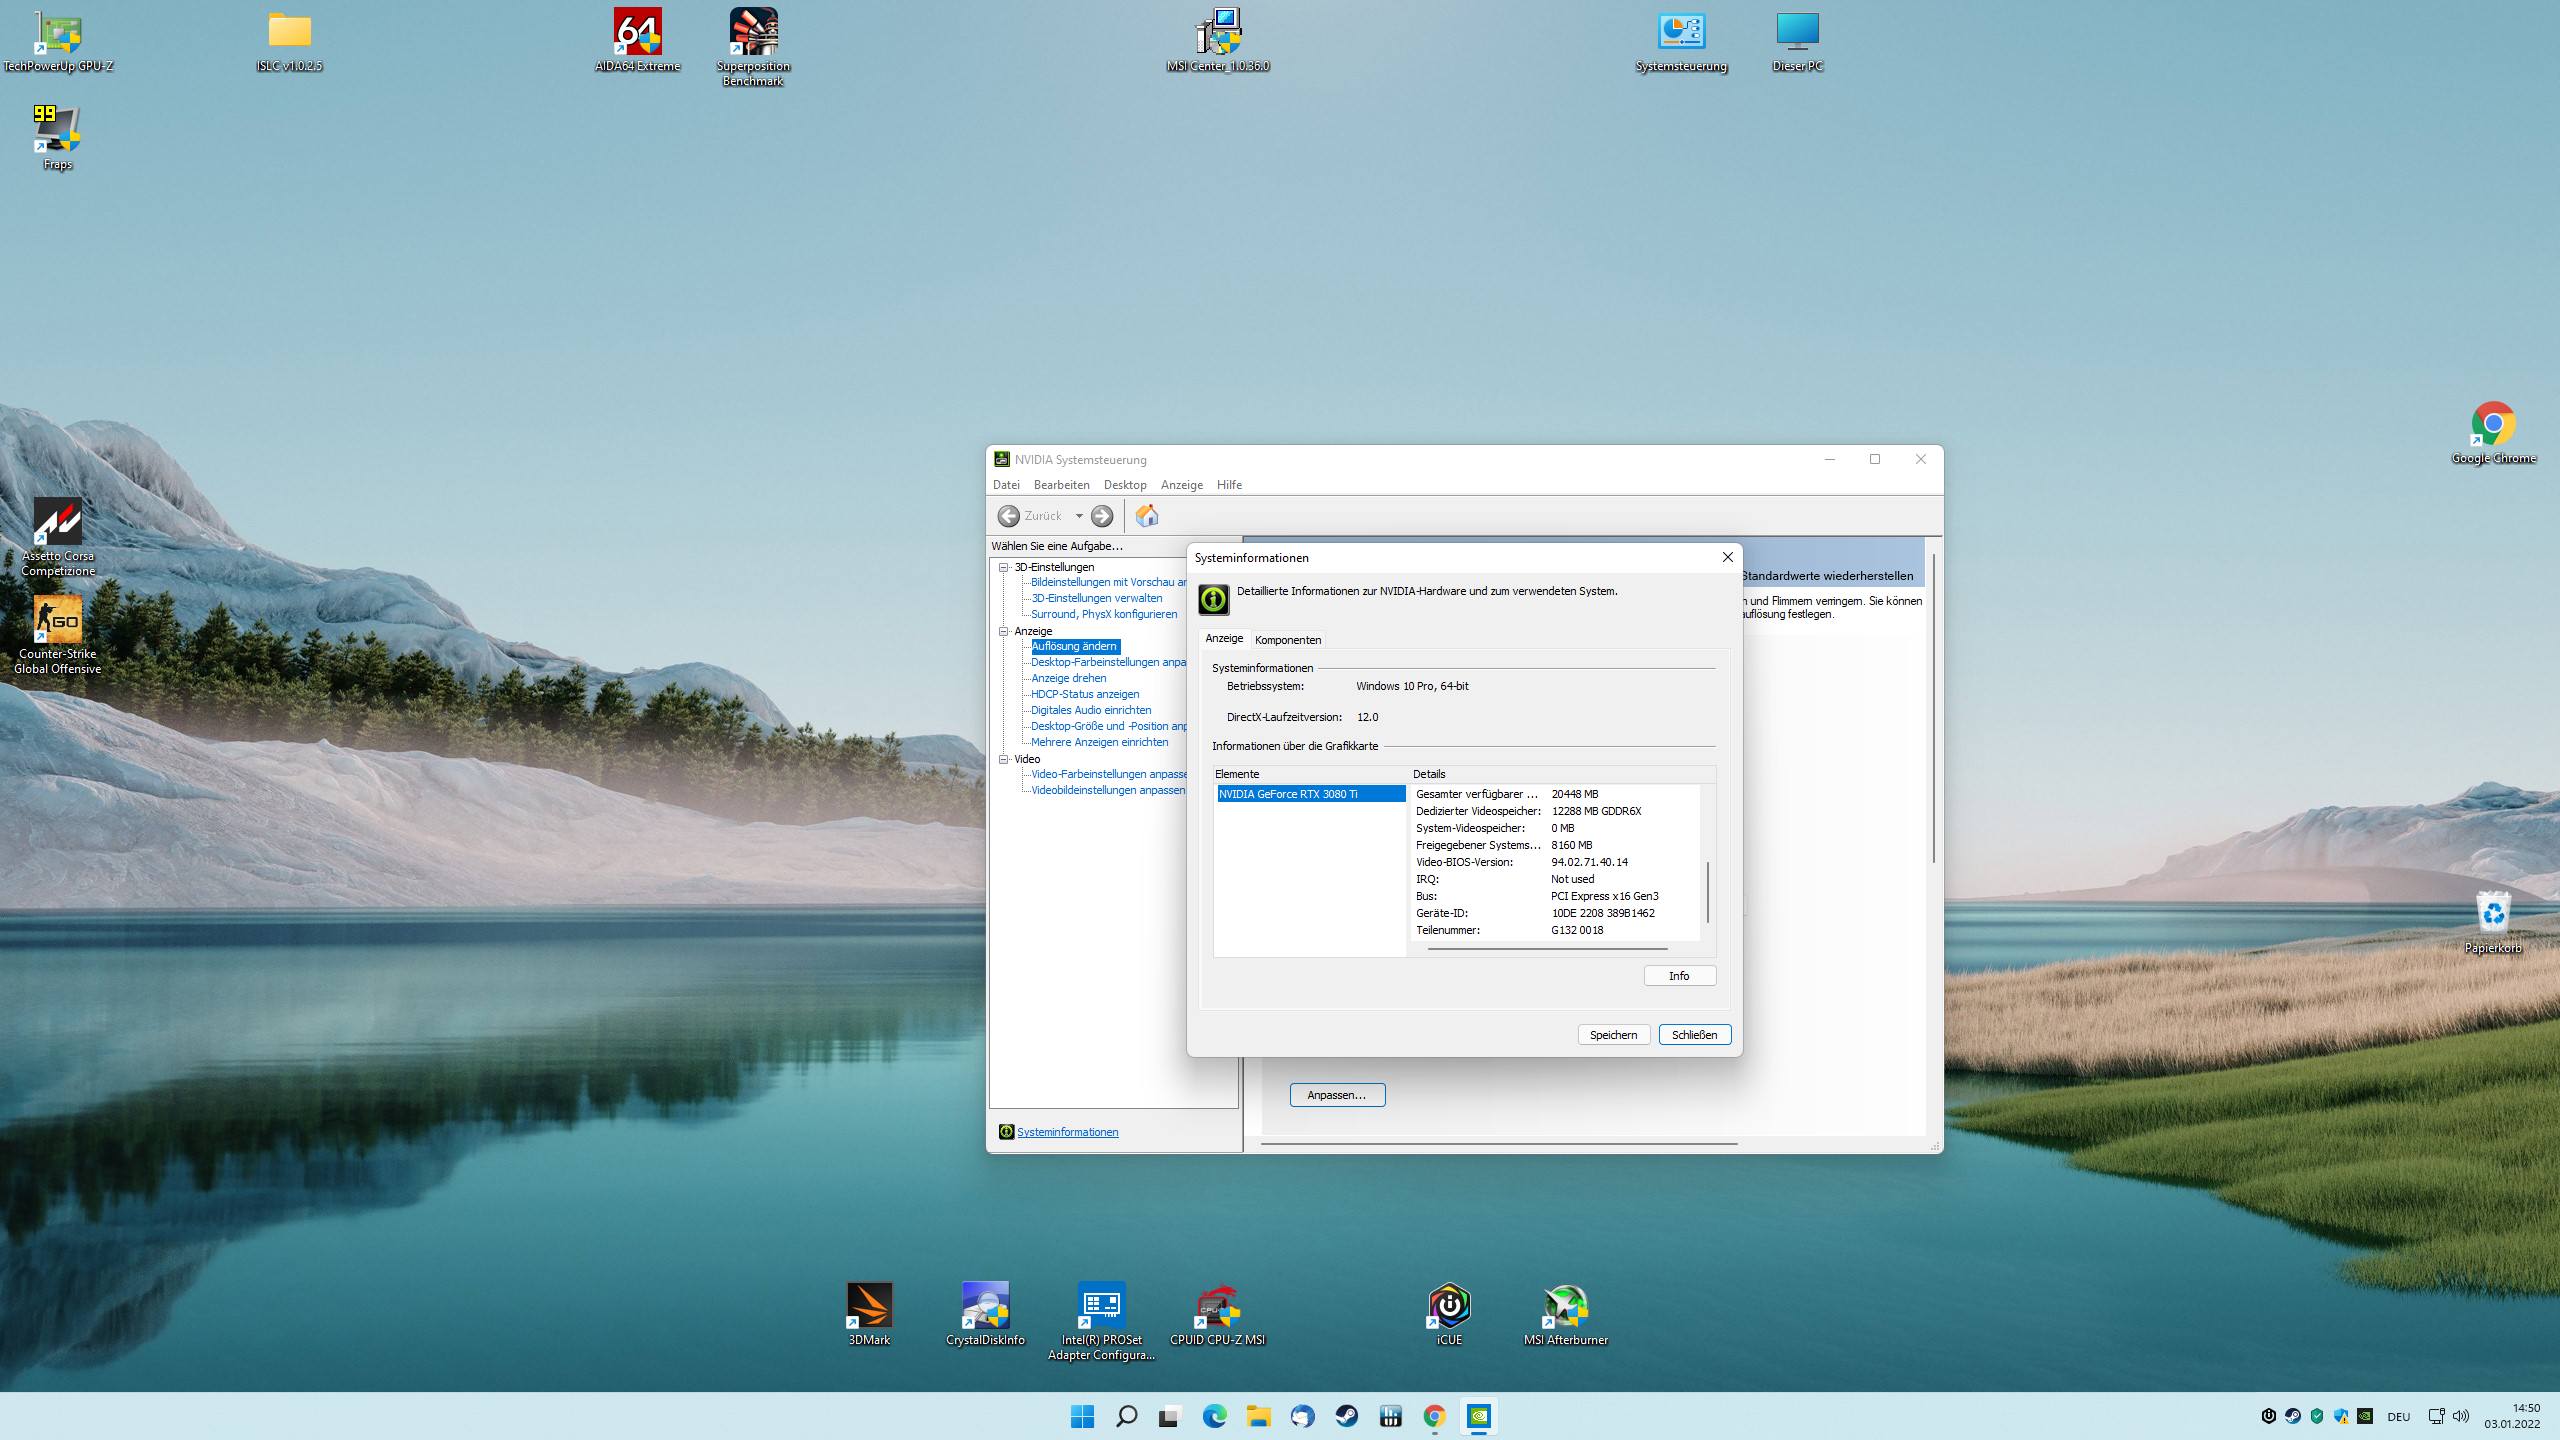Screen dimensions: 2560x1440
Task: Open the Desktop menu
Action: pyautogui.click(x=1124, y=484)
